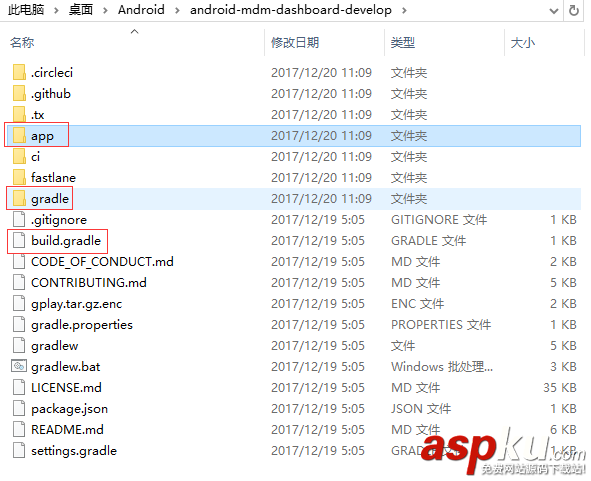Viewport: 591px width, 481px height.
Task: Click the package.json file icon
Action: click(19, 409)
